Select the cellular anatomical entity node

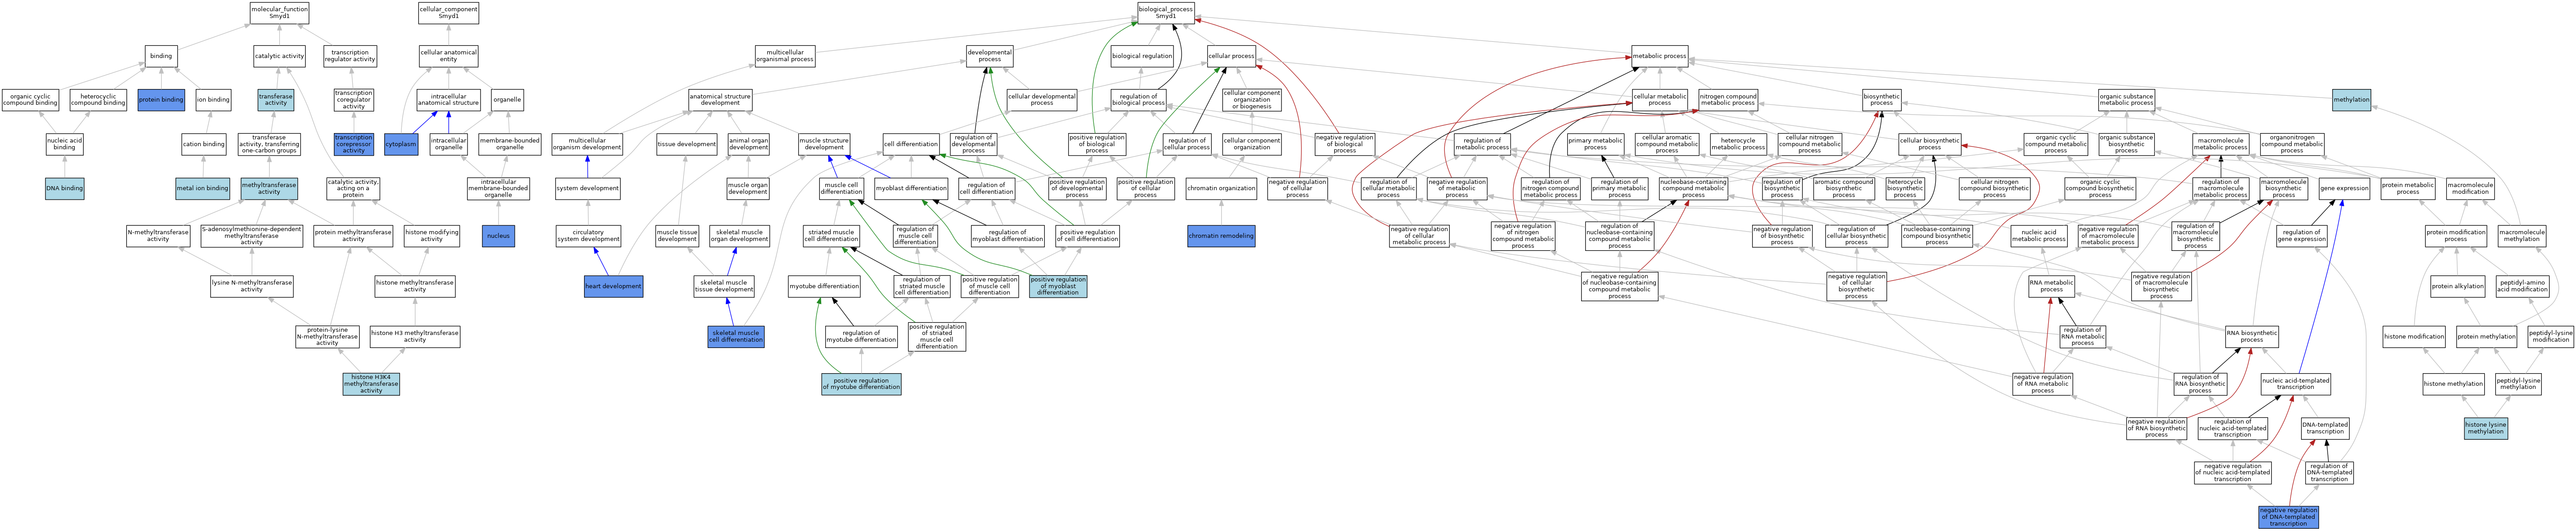click(448, 56)
